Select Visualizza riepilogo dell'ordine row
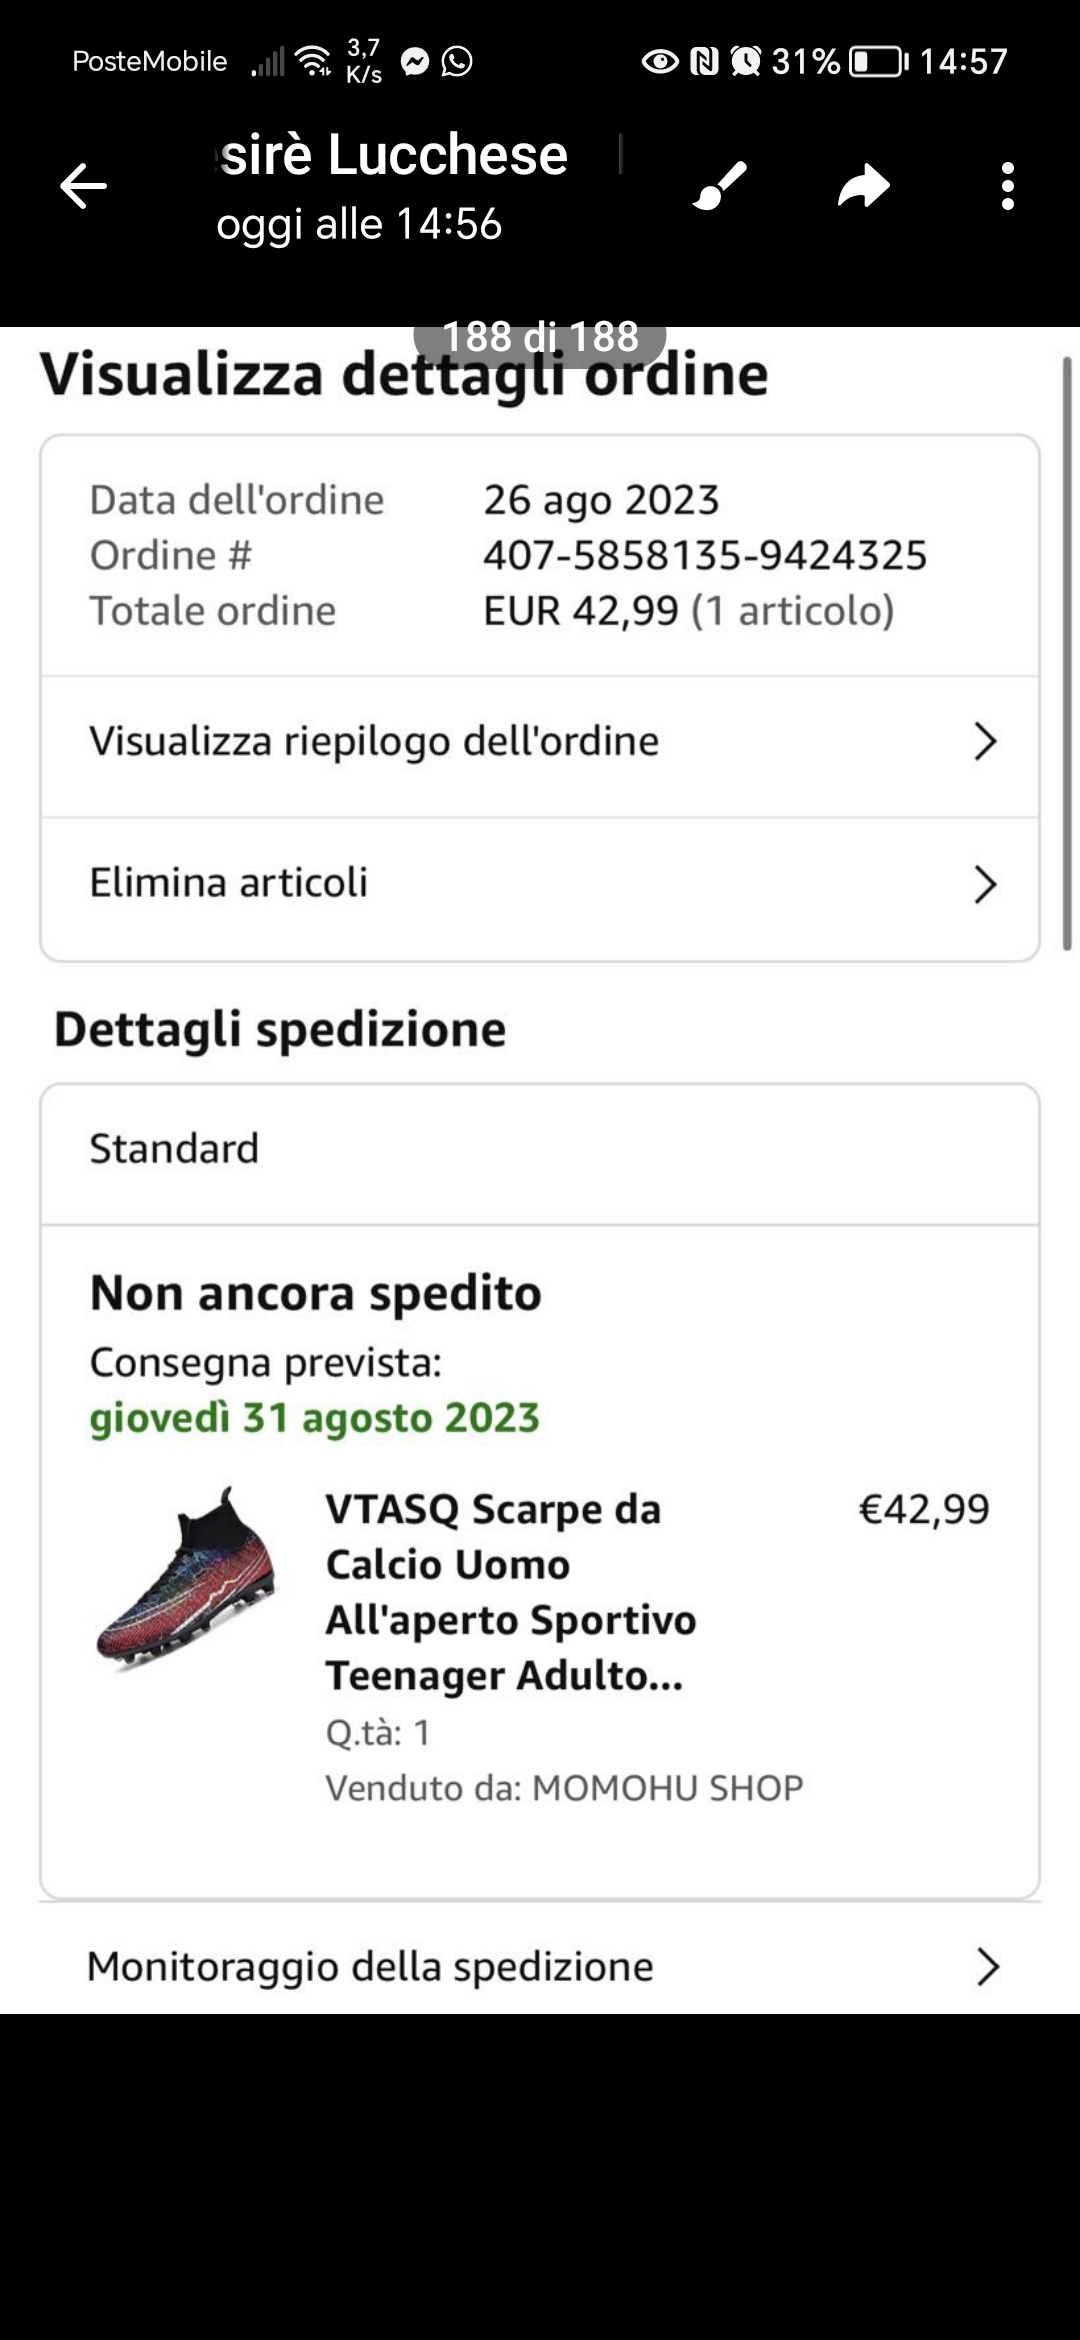 point(374,742)
